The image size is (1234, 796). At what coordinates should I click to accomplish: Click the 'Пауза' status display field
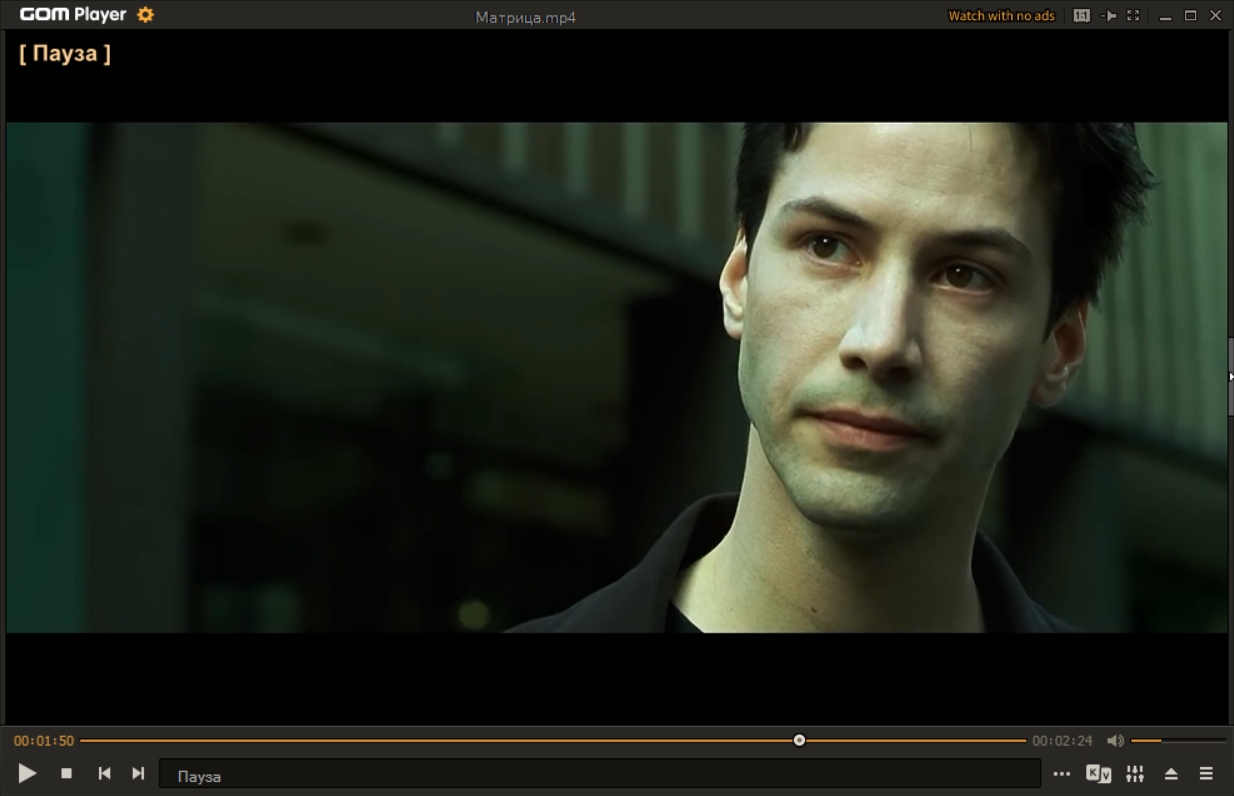click(x=600, y=774)
